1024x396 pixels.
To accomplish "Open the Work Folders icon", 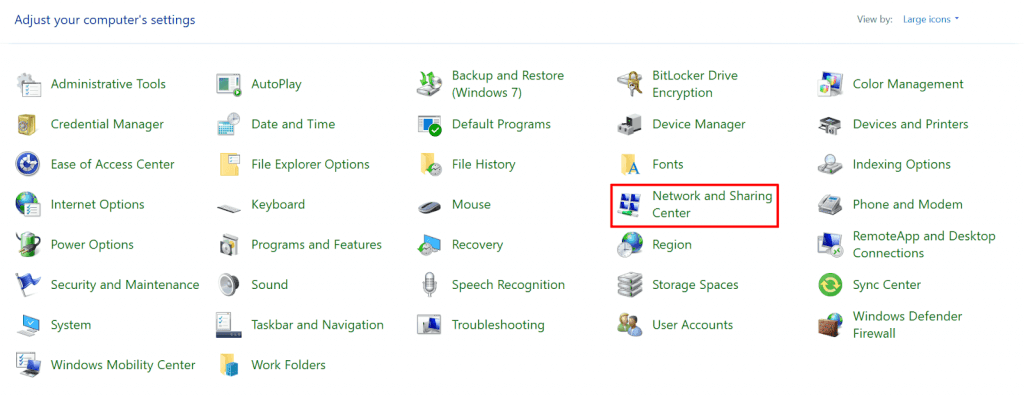I will point(229,365).
